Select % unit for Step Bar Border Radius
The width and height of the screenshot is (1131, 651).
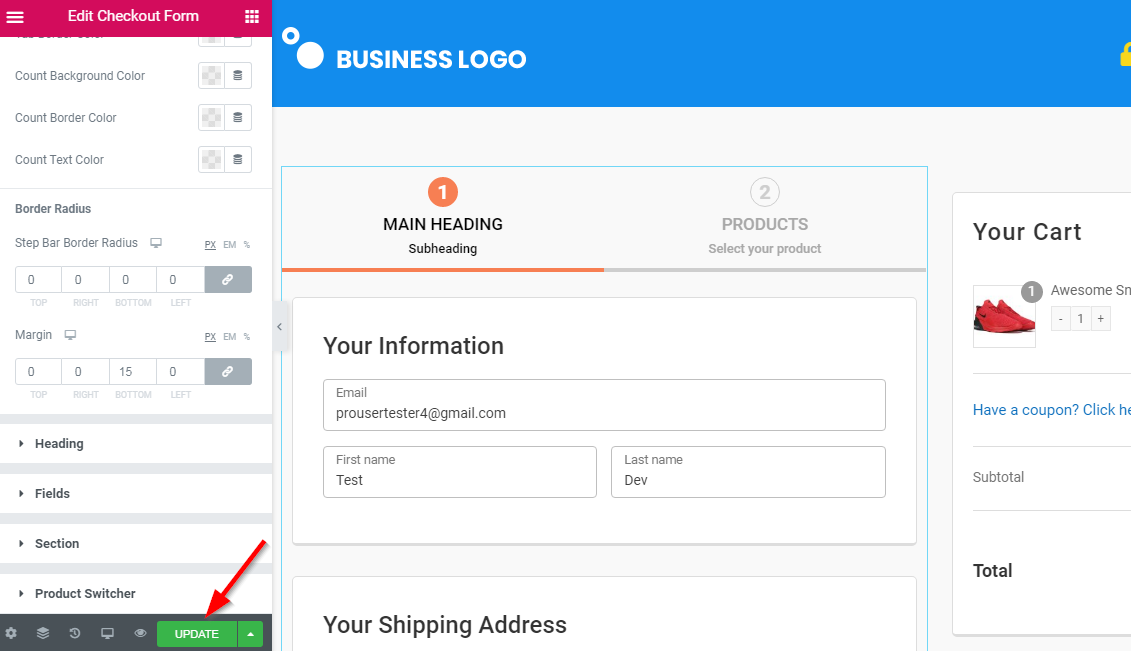point(247,244)
